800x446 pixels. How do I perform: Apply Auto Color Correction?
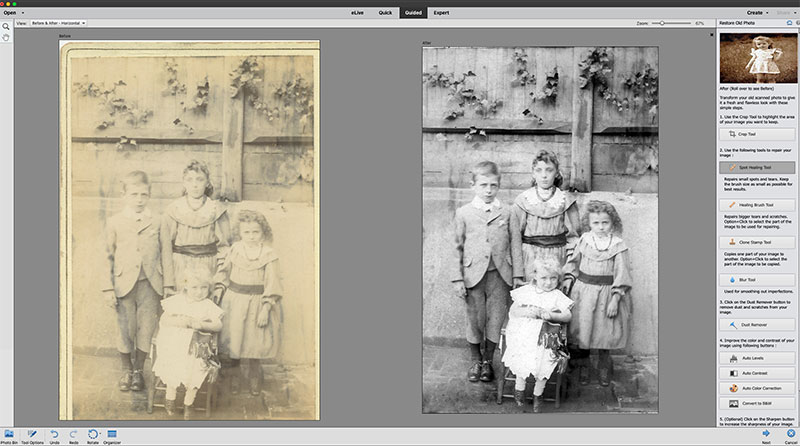click(757, 388)
